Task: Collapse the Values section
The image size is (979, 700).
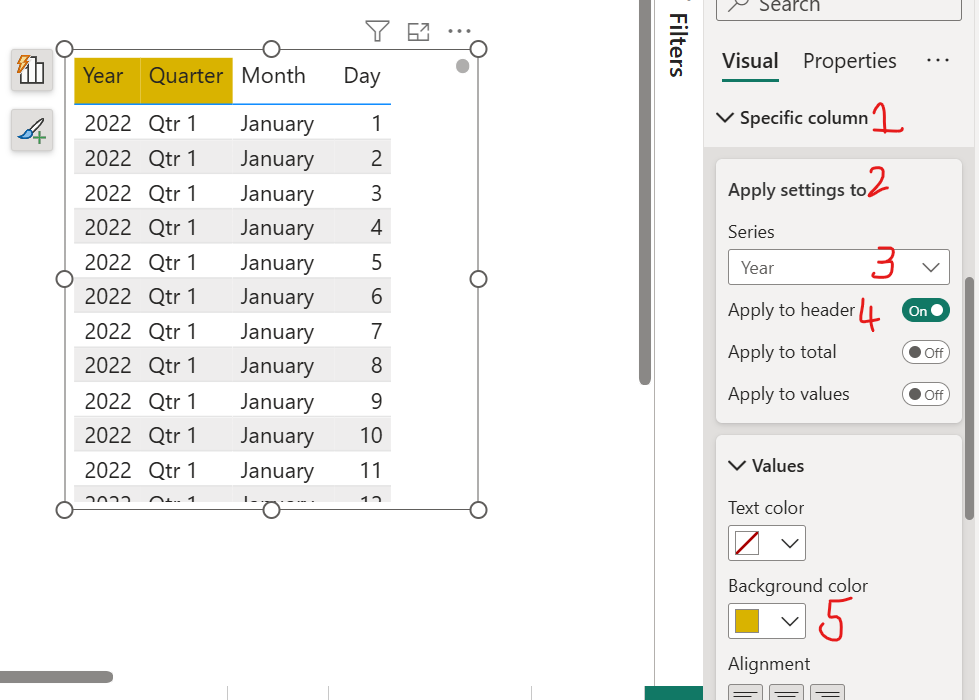Action: pos(737,465)
